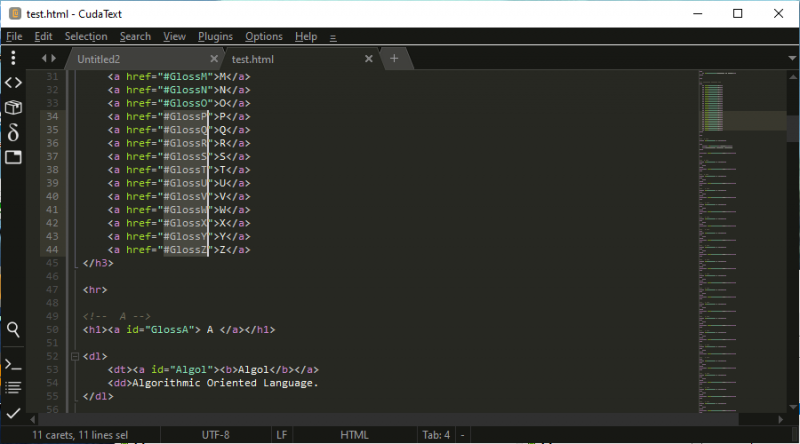
Task: Open the Help menu
Action: pyautogui.click(x=306, y=37)
